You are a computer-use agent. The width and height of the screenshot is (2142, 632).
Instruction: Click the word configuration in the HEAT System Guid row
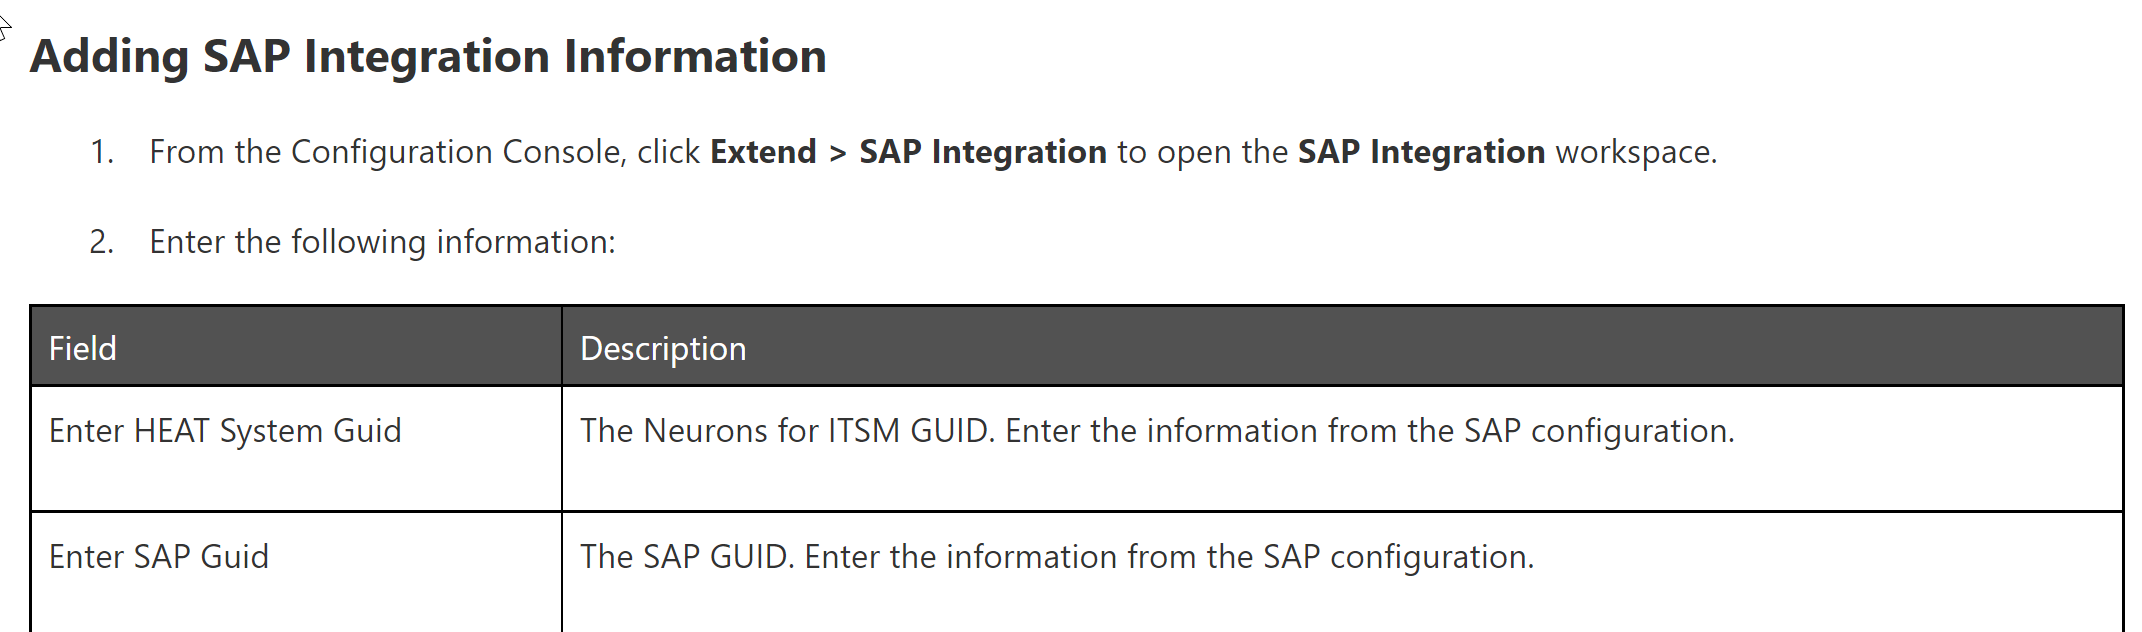point(1630,431)
